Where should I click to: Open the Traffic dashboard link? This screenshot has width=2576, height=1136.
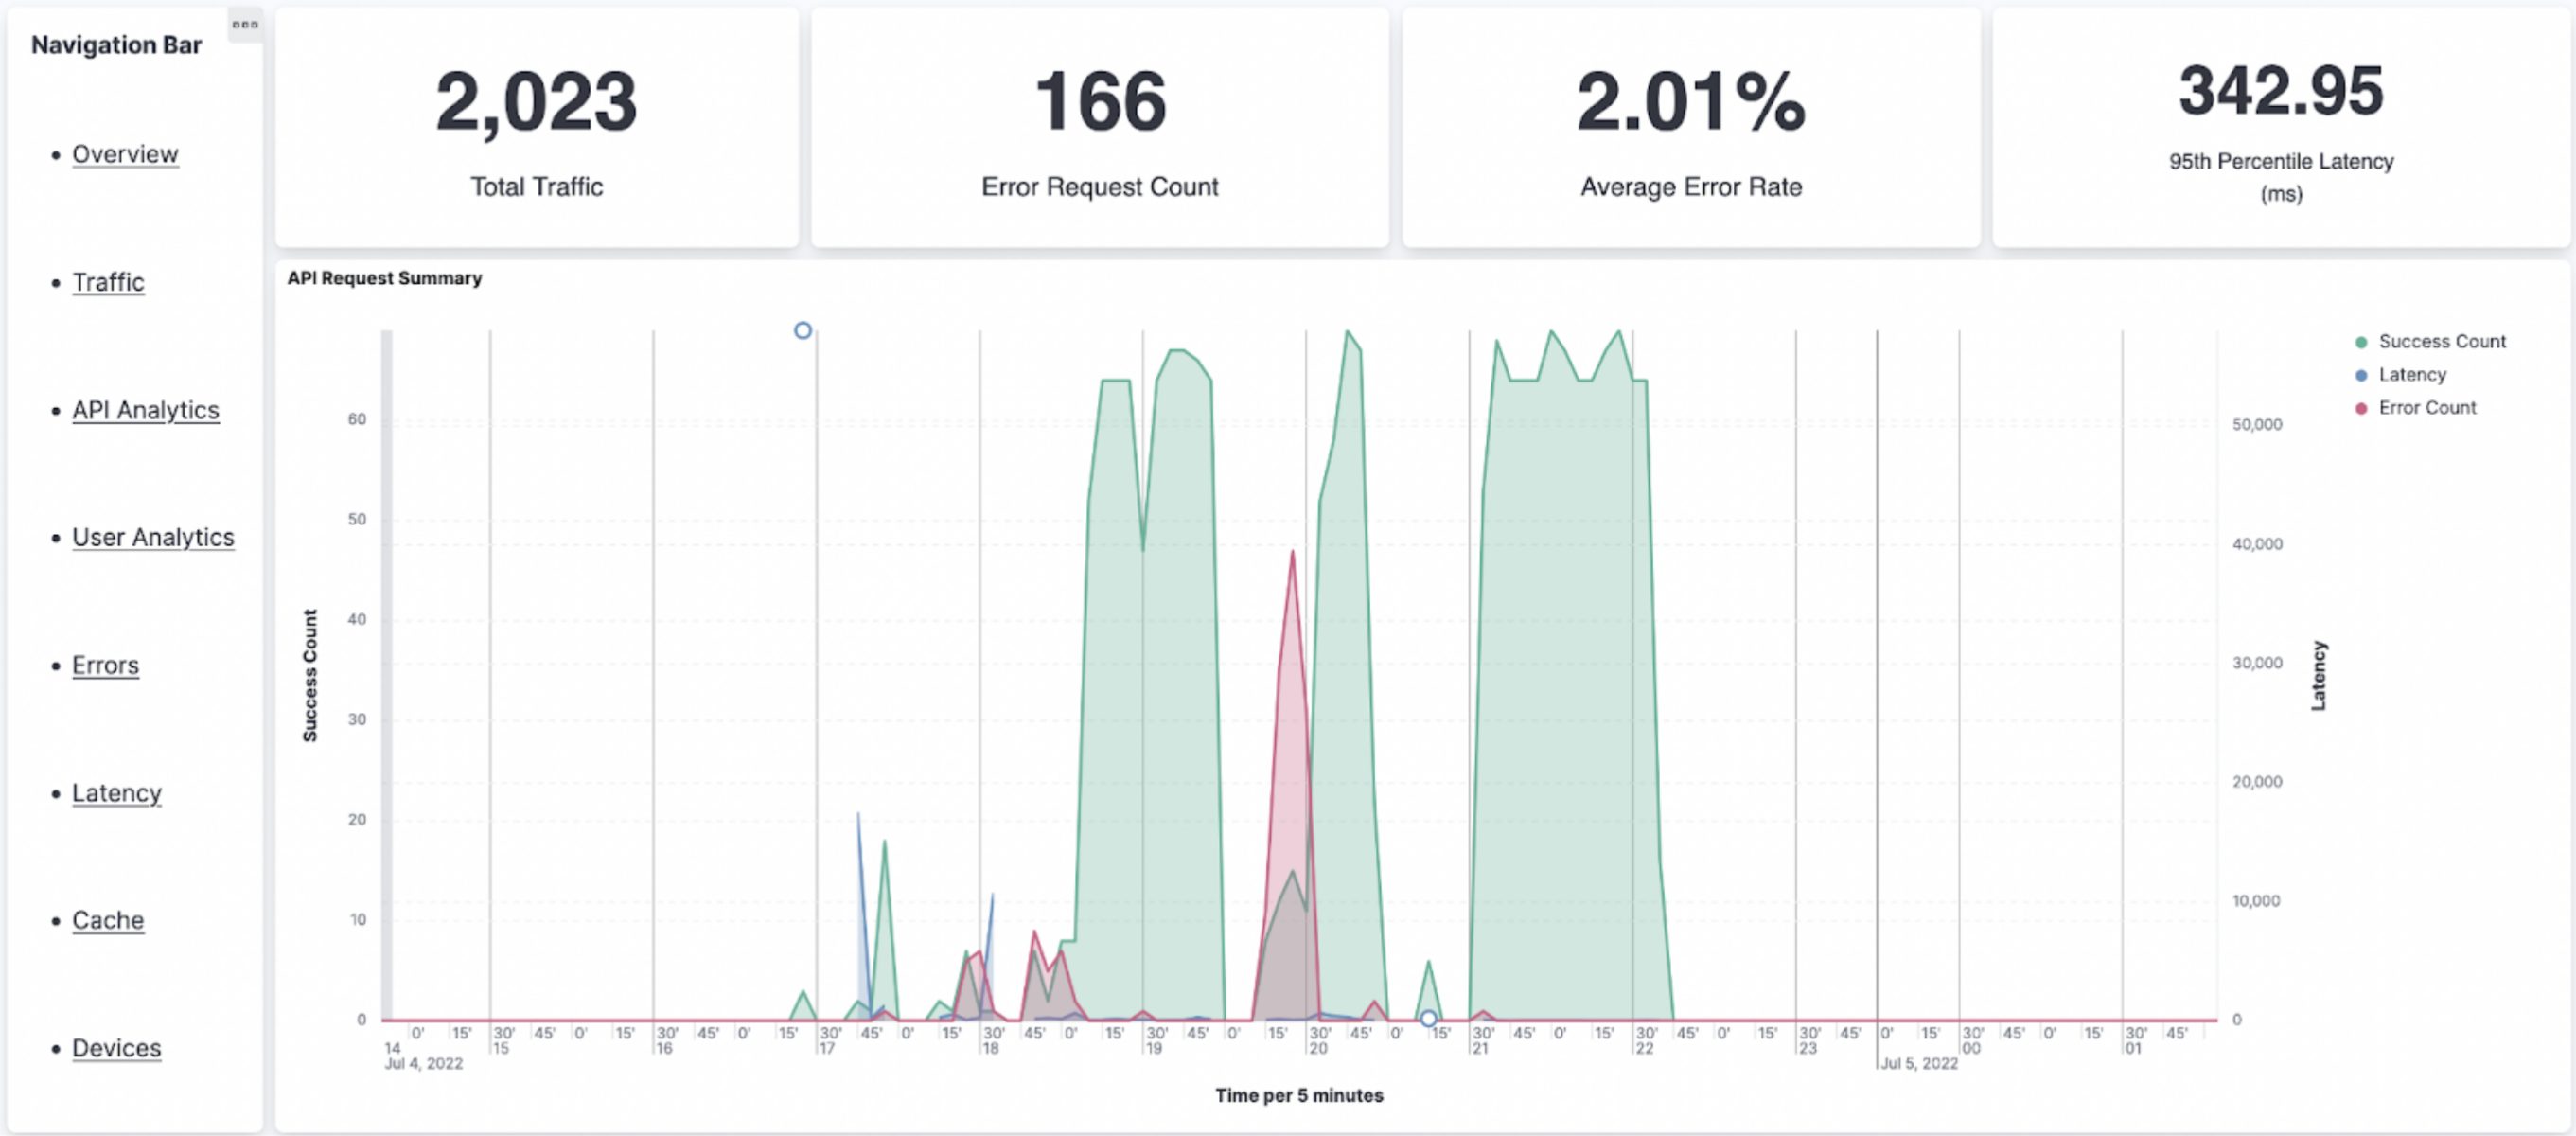click(x=108, y=282)
